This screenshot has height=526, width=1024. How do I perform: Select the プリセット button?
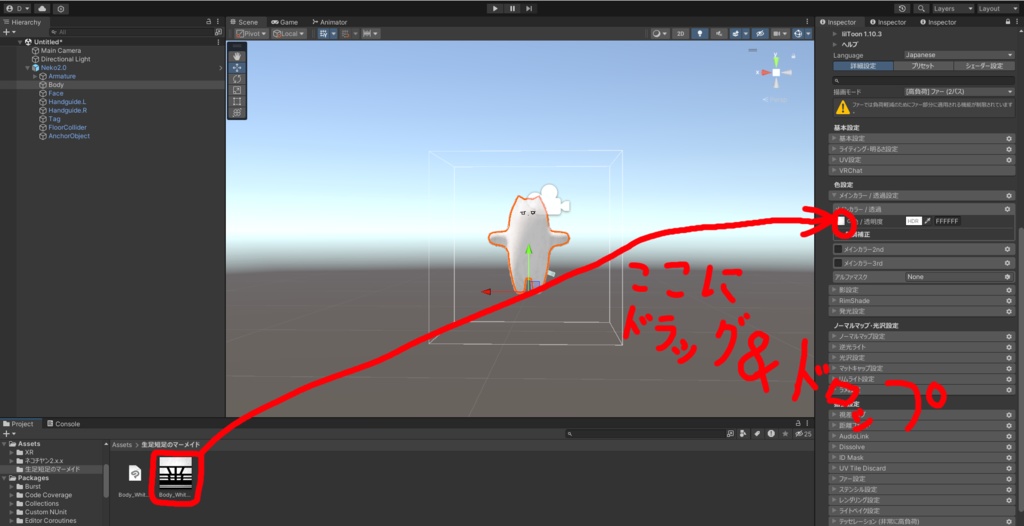click(922, 66)
